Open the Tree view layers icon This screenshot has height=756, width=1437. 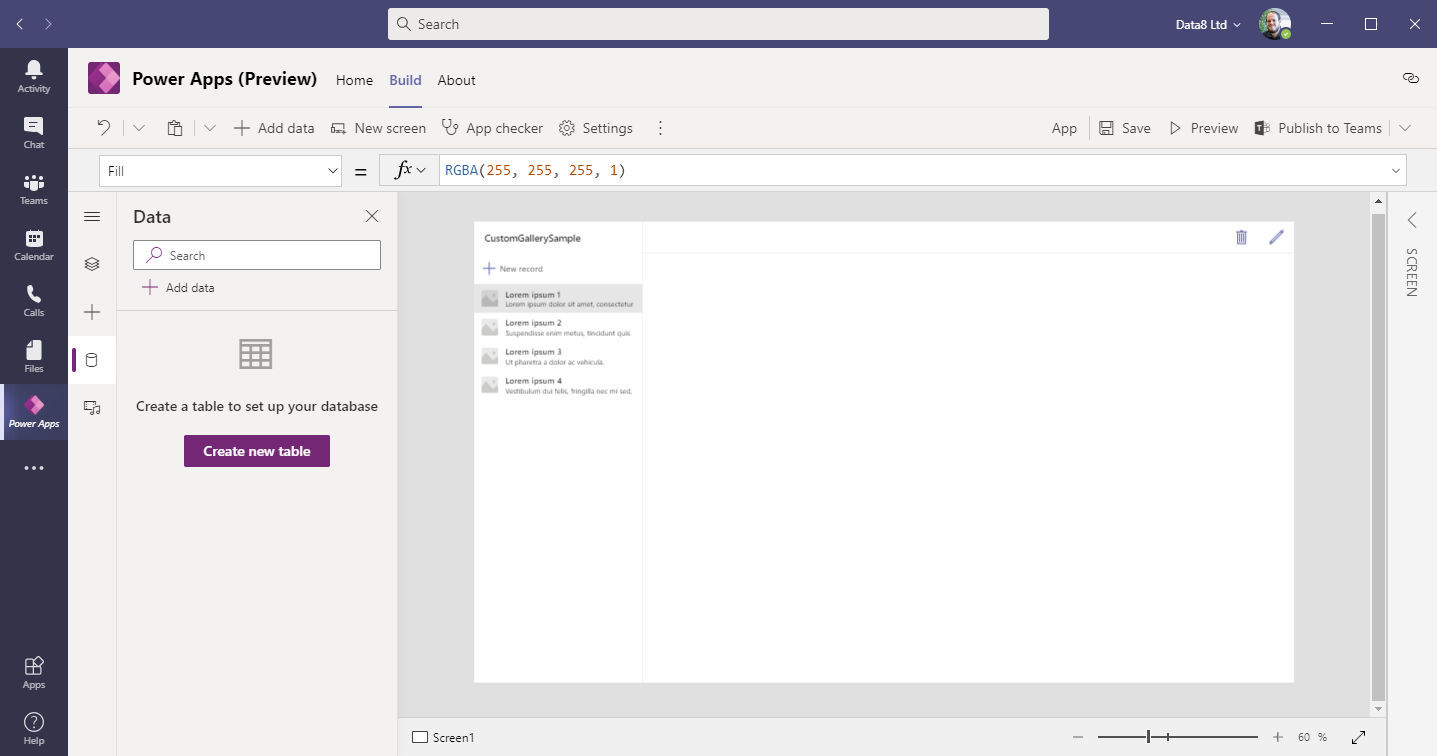point(92,264)
